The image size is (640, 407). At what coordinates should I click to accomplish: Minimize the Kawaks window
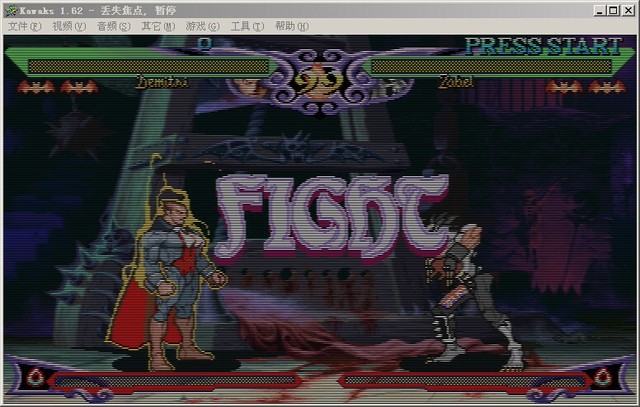599,11
